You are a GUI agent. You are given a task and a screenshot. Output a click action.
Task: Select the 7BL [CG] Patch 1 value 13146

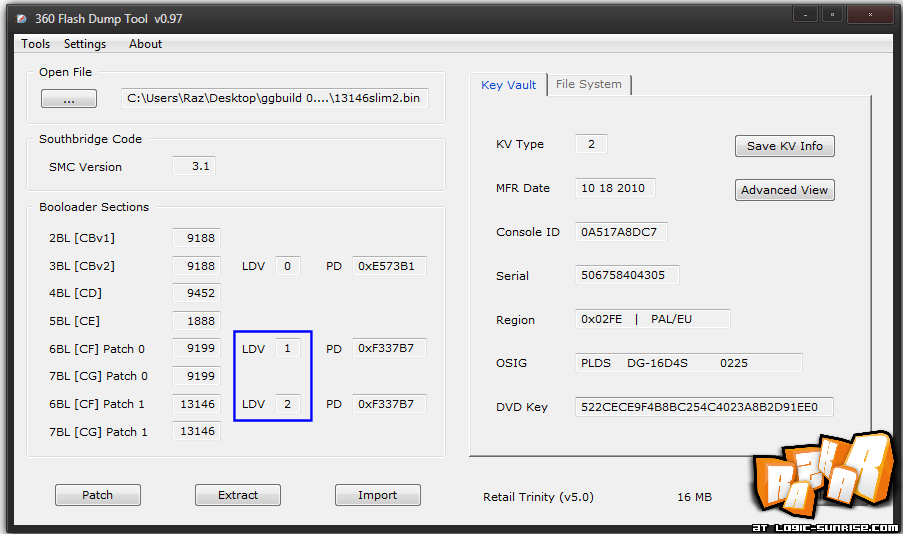(196, 431)
